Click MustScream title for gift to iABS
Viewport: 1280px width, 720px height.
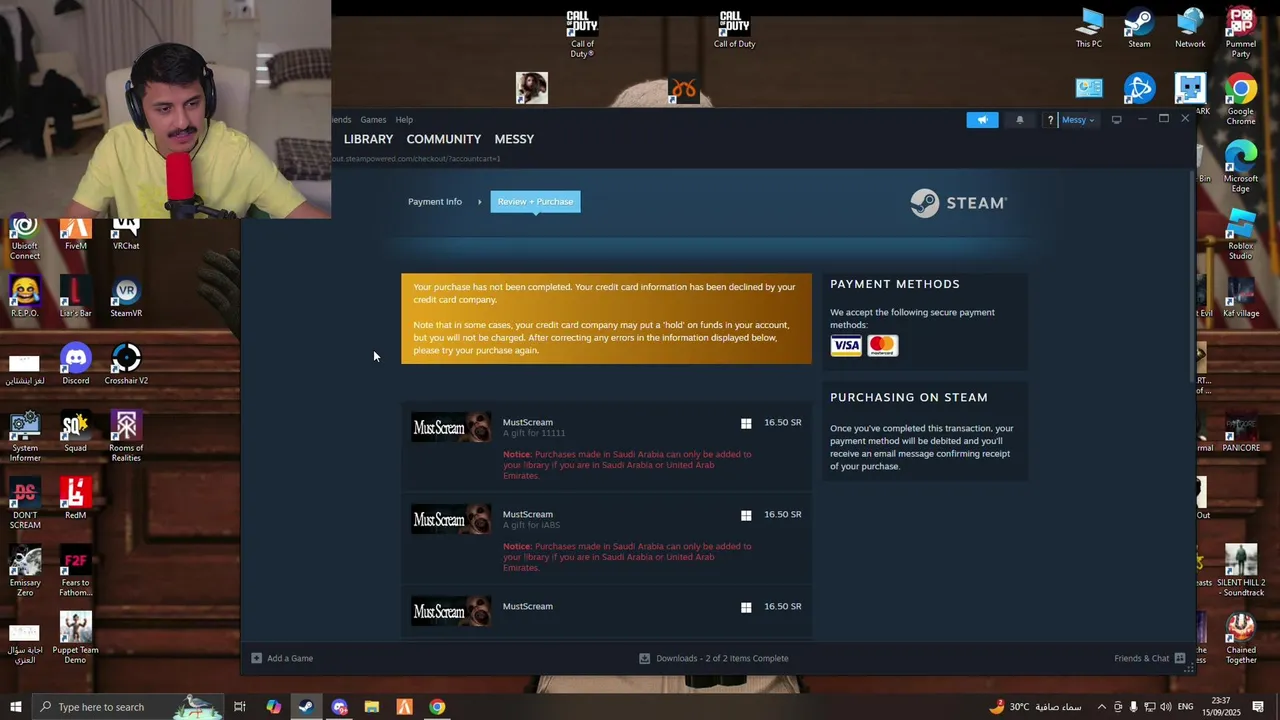(528, 514)
